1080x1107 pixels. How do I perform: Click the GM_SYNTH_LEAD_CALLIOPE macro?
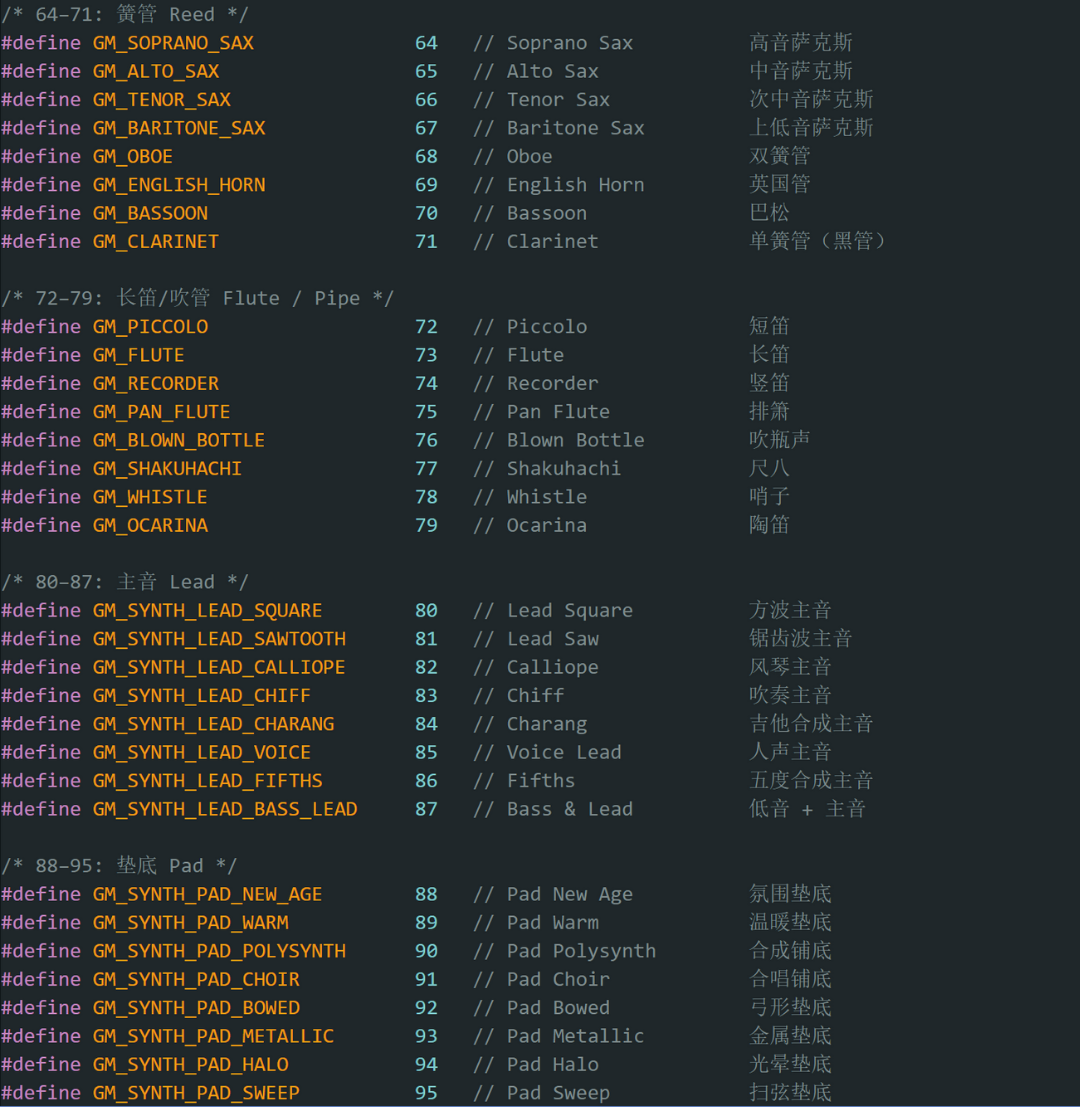point(219,667)
